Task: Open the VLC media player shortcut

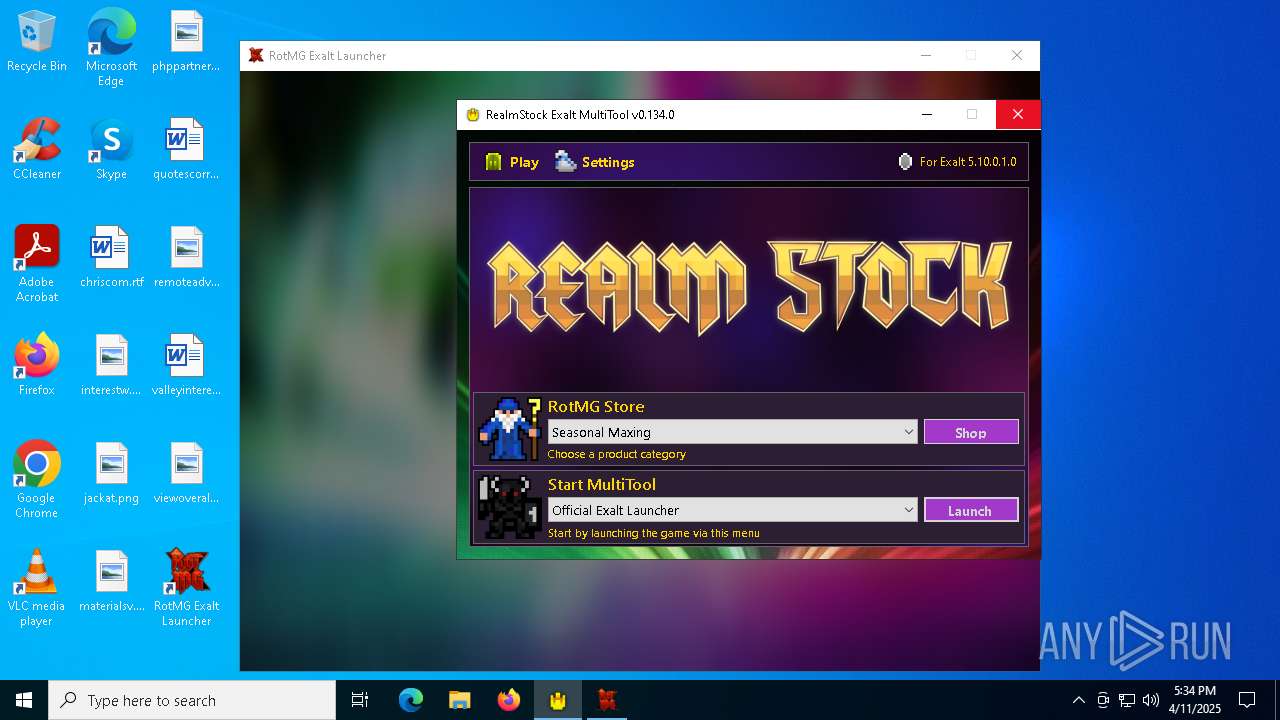Action: click(x=37, y=588)
